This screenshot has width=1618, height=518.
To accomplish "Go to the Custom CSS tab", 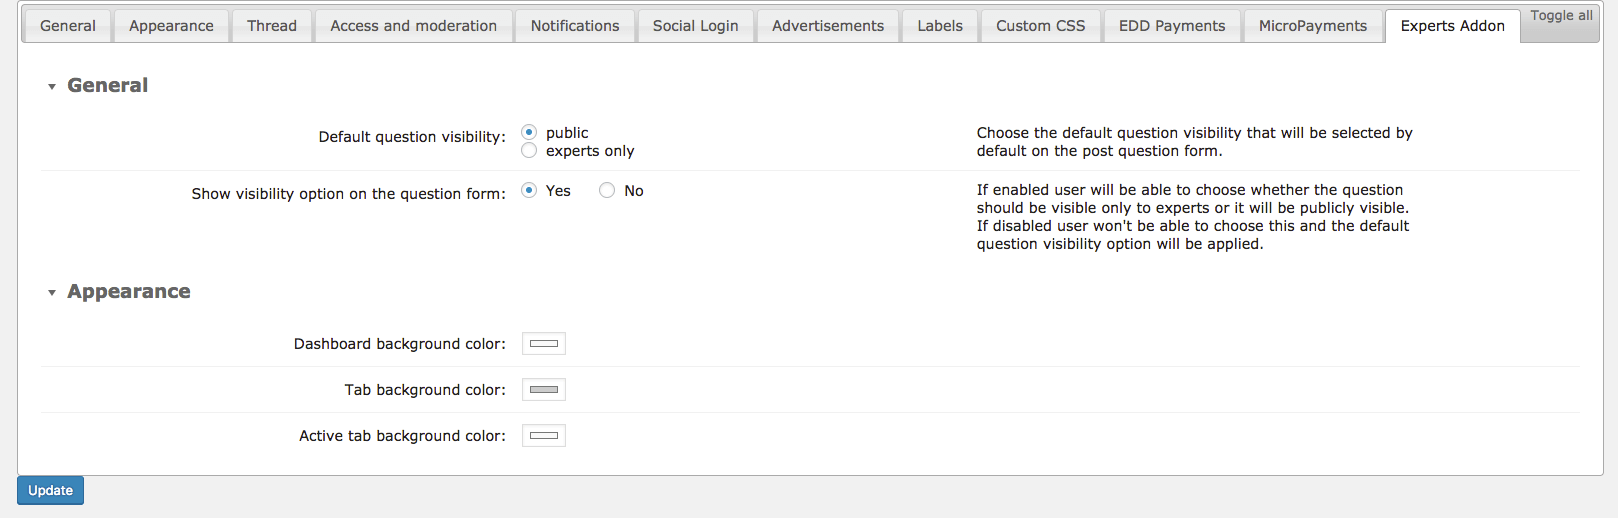I will 1040,26.
